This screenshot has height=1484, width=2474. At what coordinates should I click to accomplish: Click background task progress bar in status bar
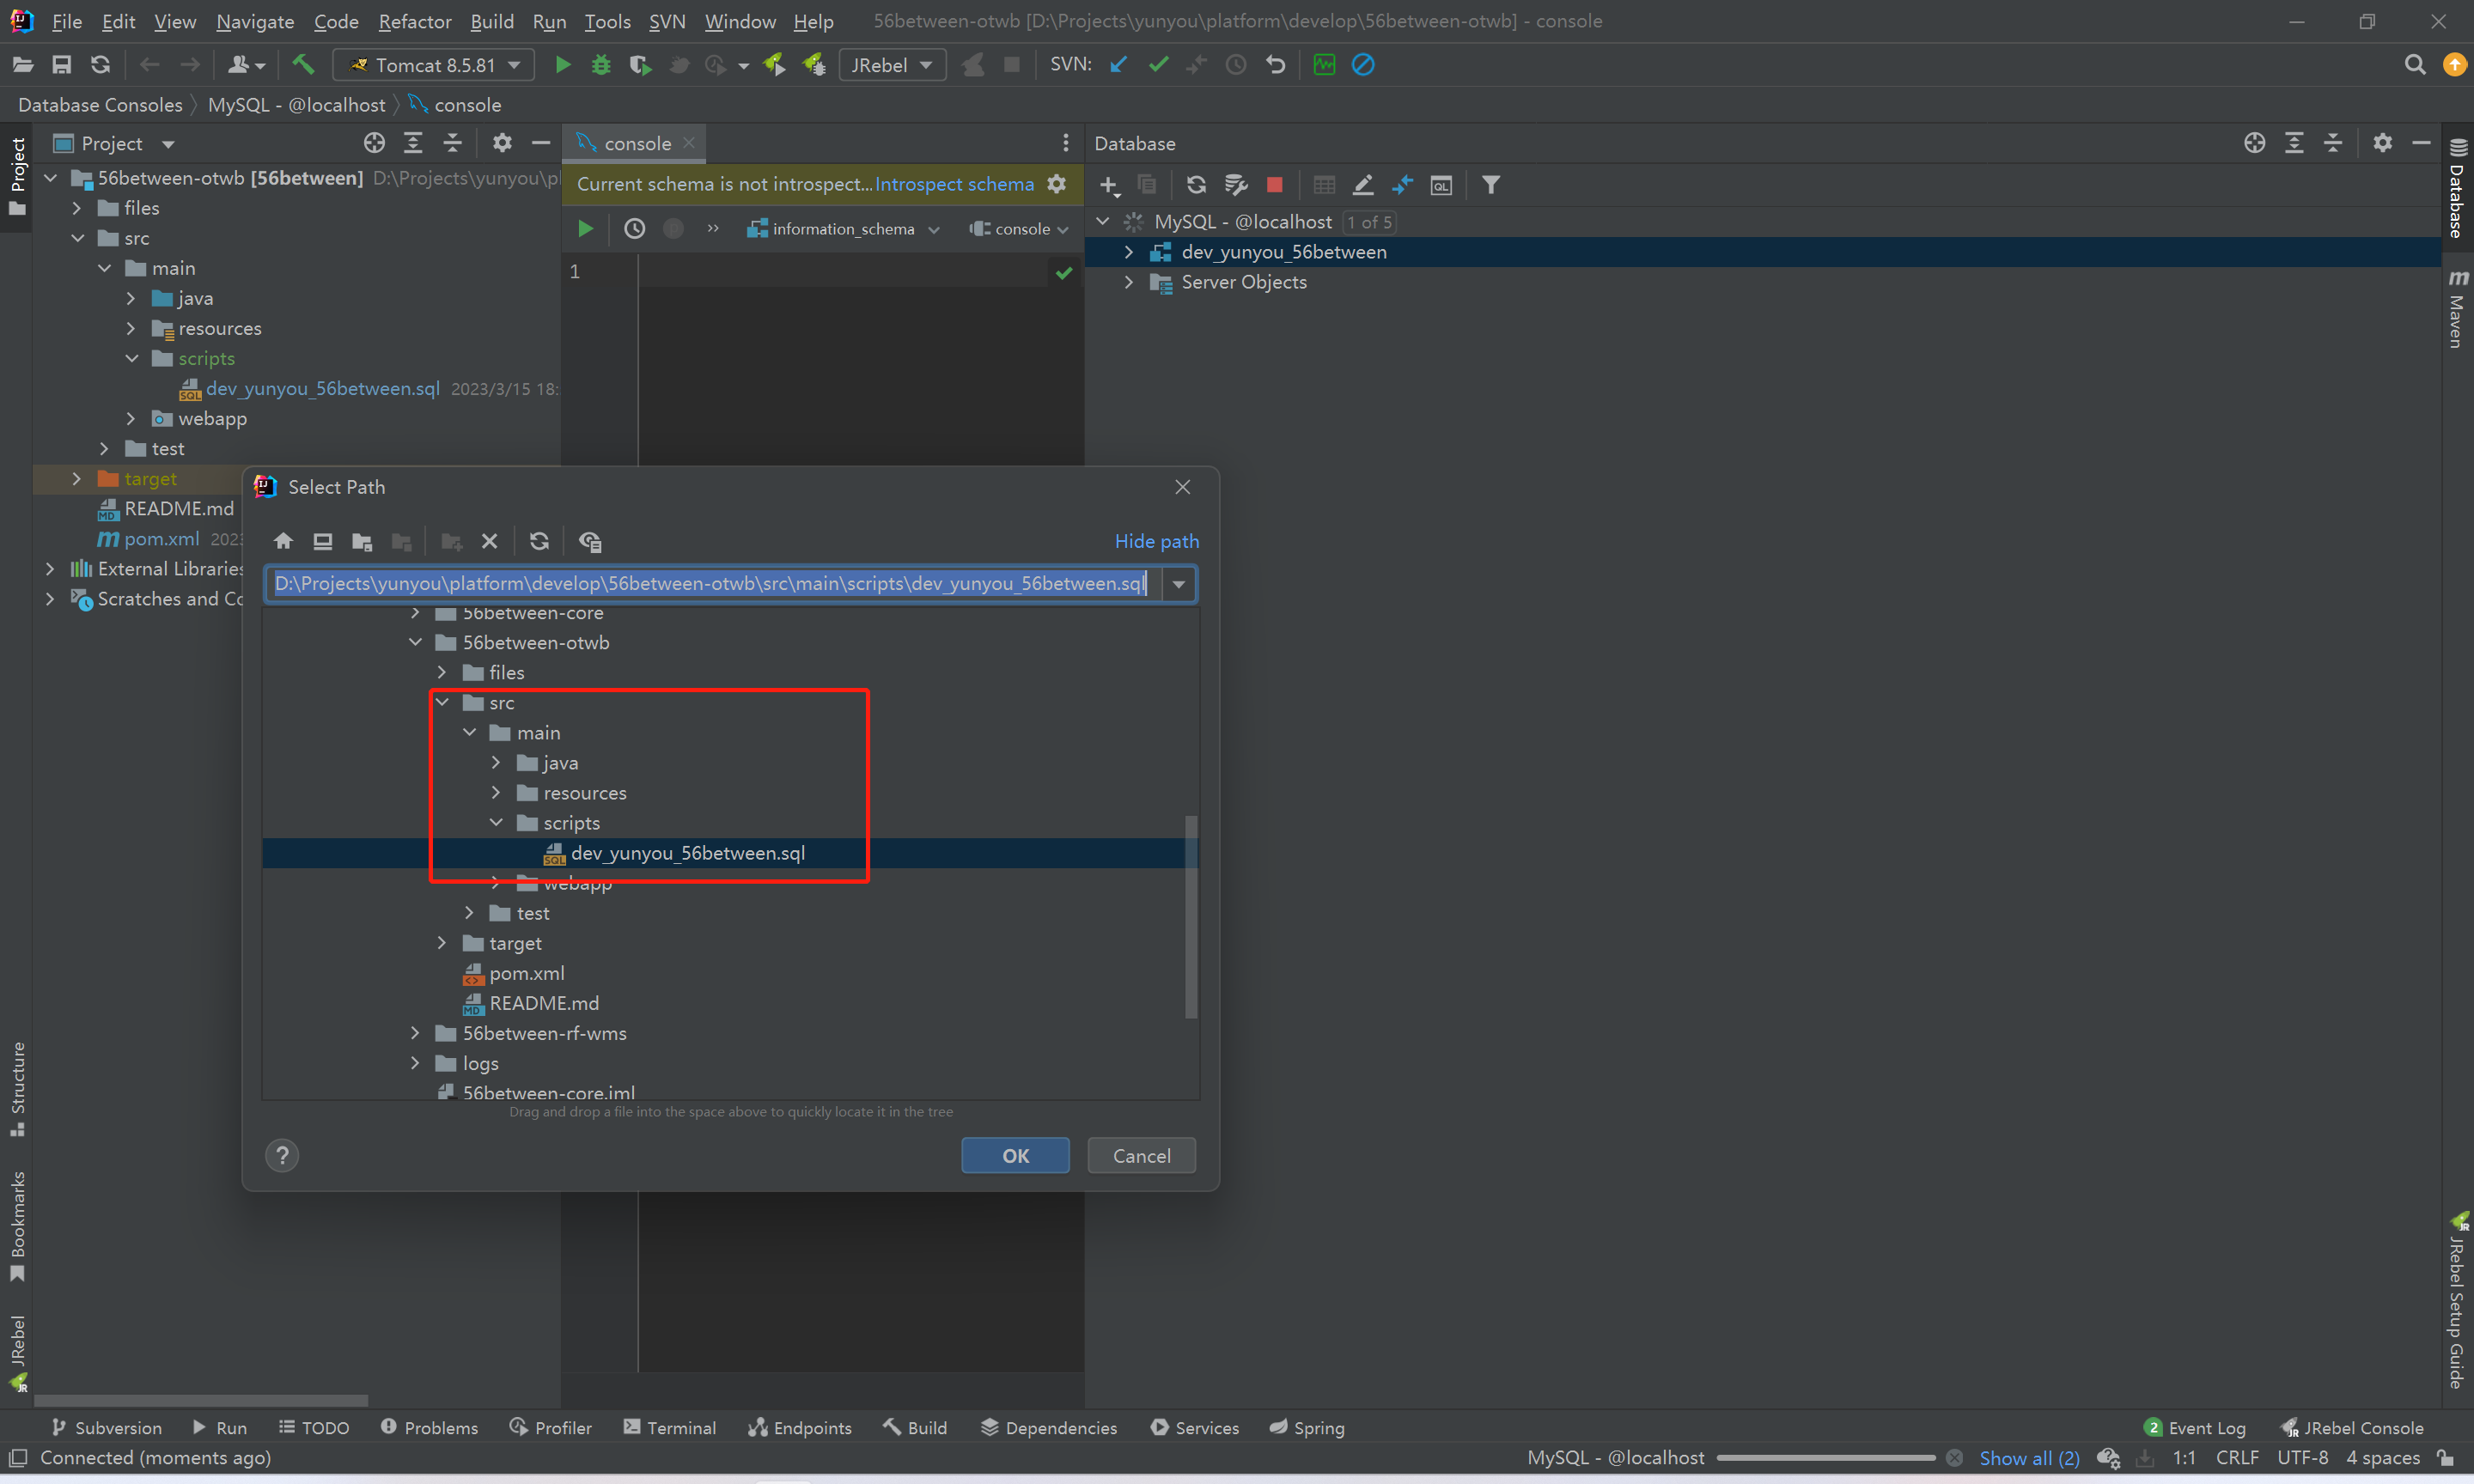tap(1826, 1458)
